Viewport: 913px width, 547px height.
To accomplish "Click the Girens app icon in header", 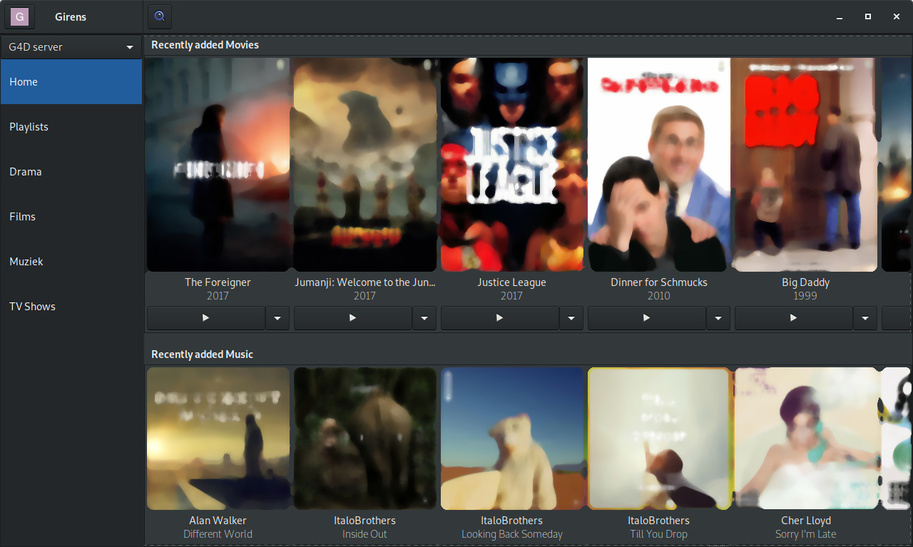I will pyautogui.click(x=19, y=17).
